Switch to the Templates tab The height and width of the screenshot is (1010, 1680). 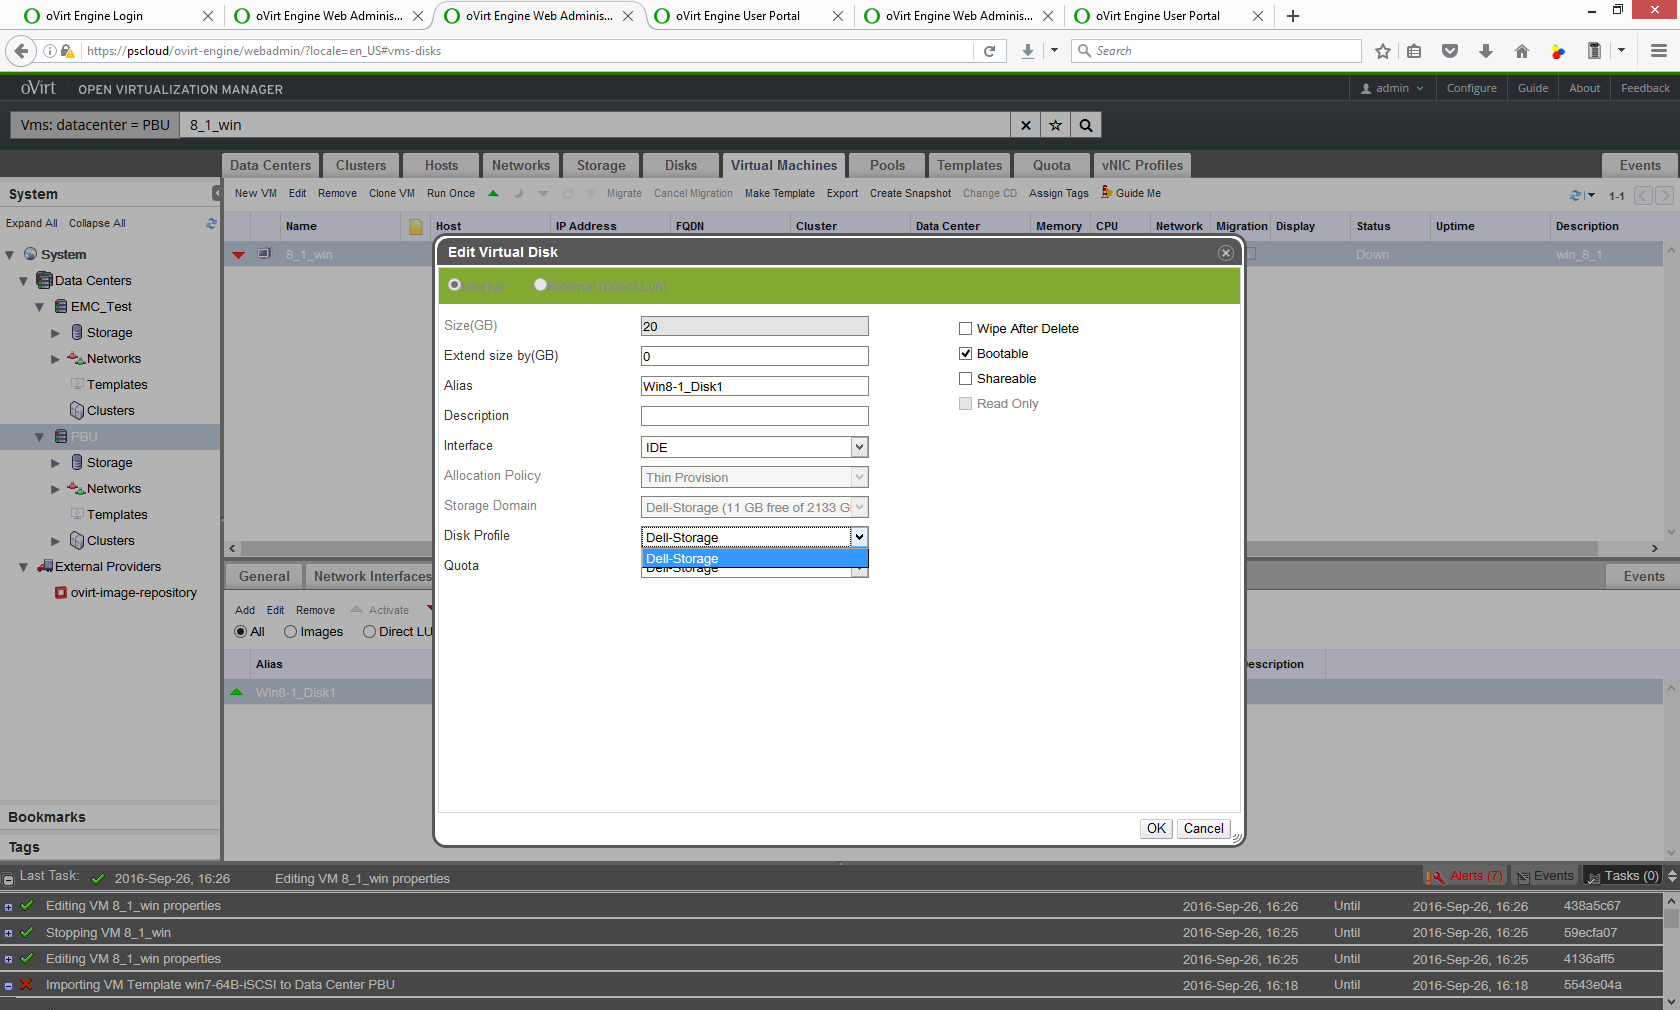point(968,166)
